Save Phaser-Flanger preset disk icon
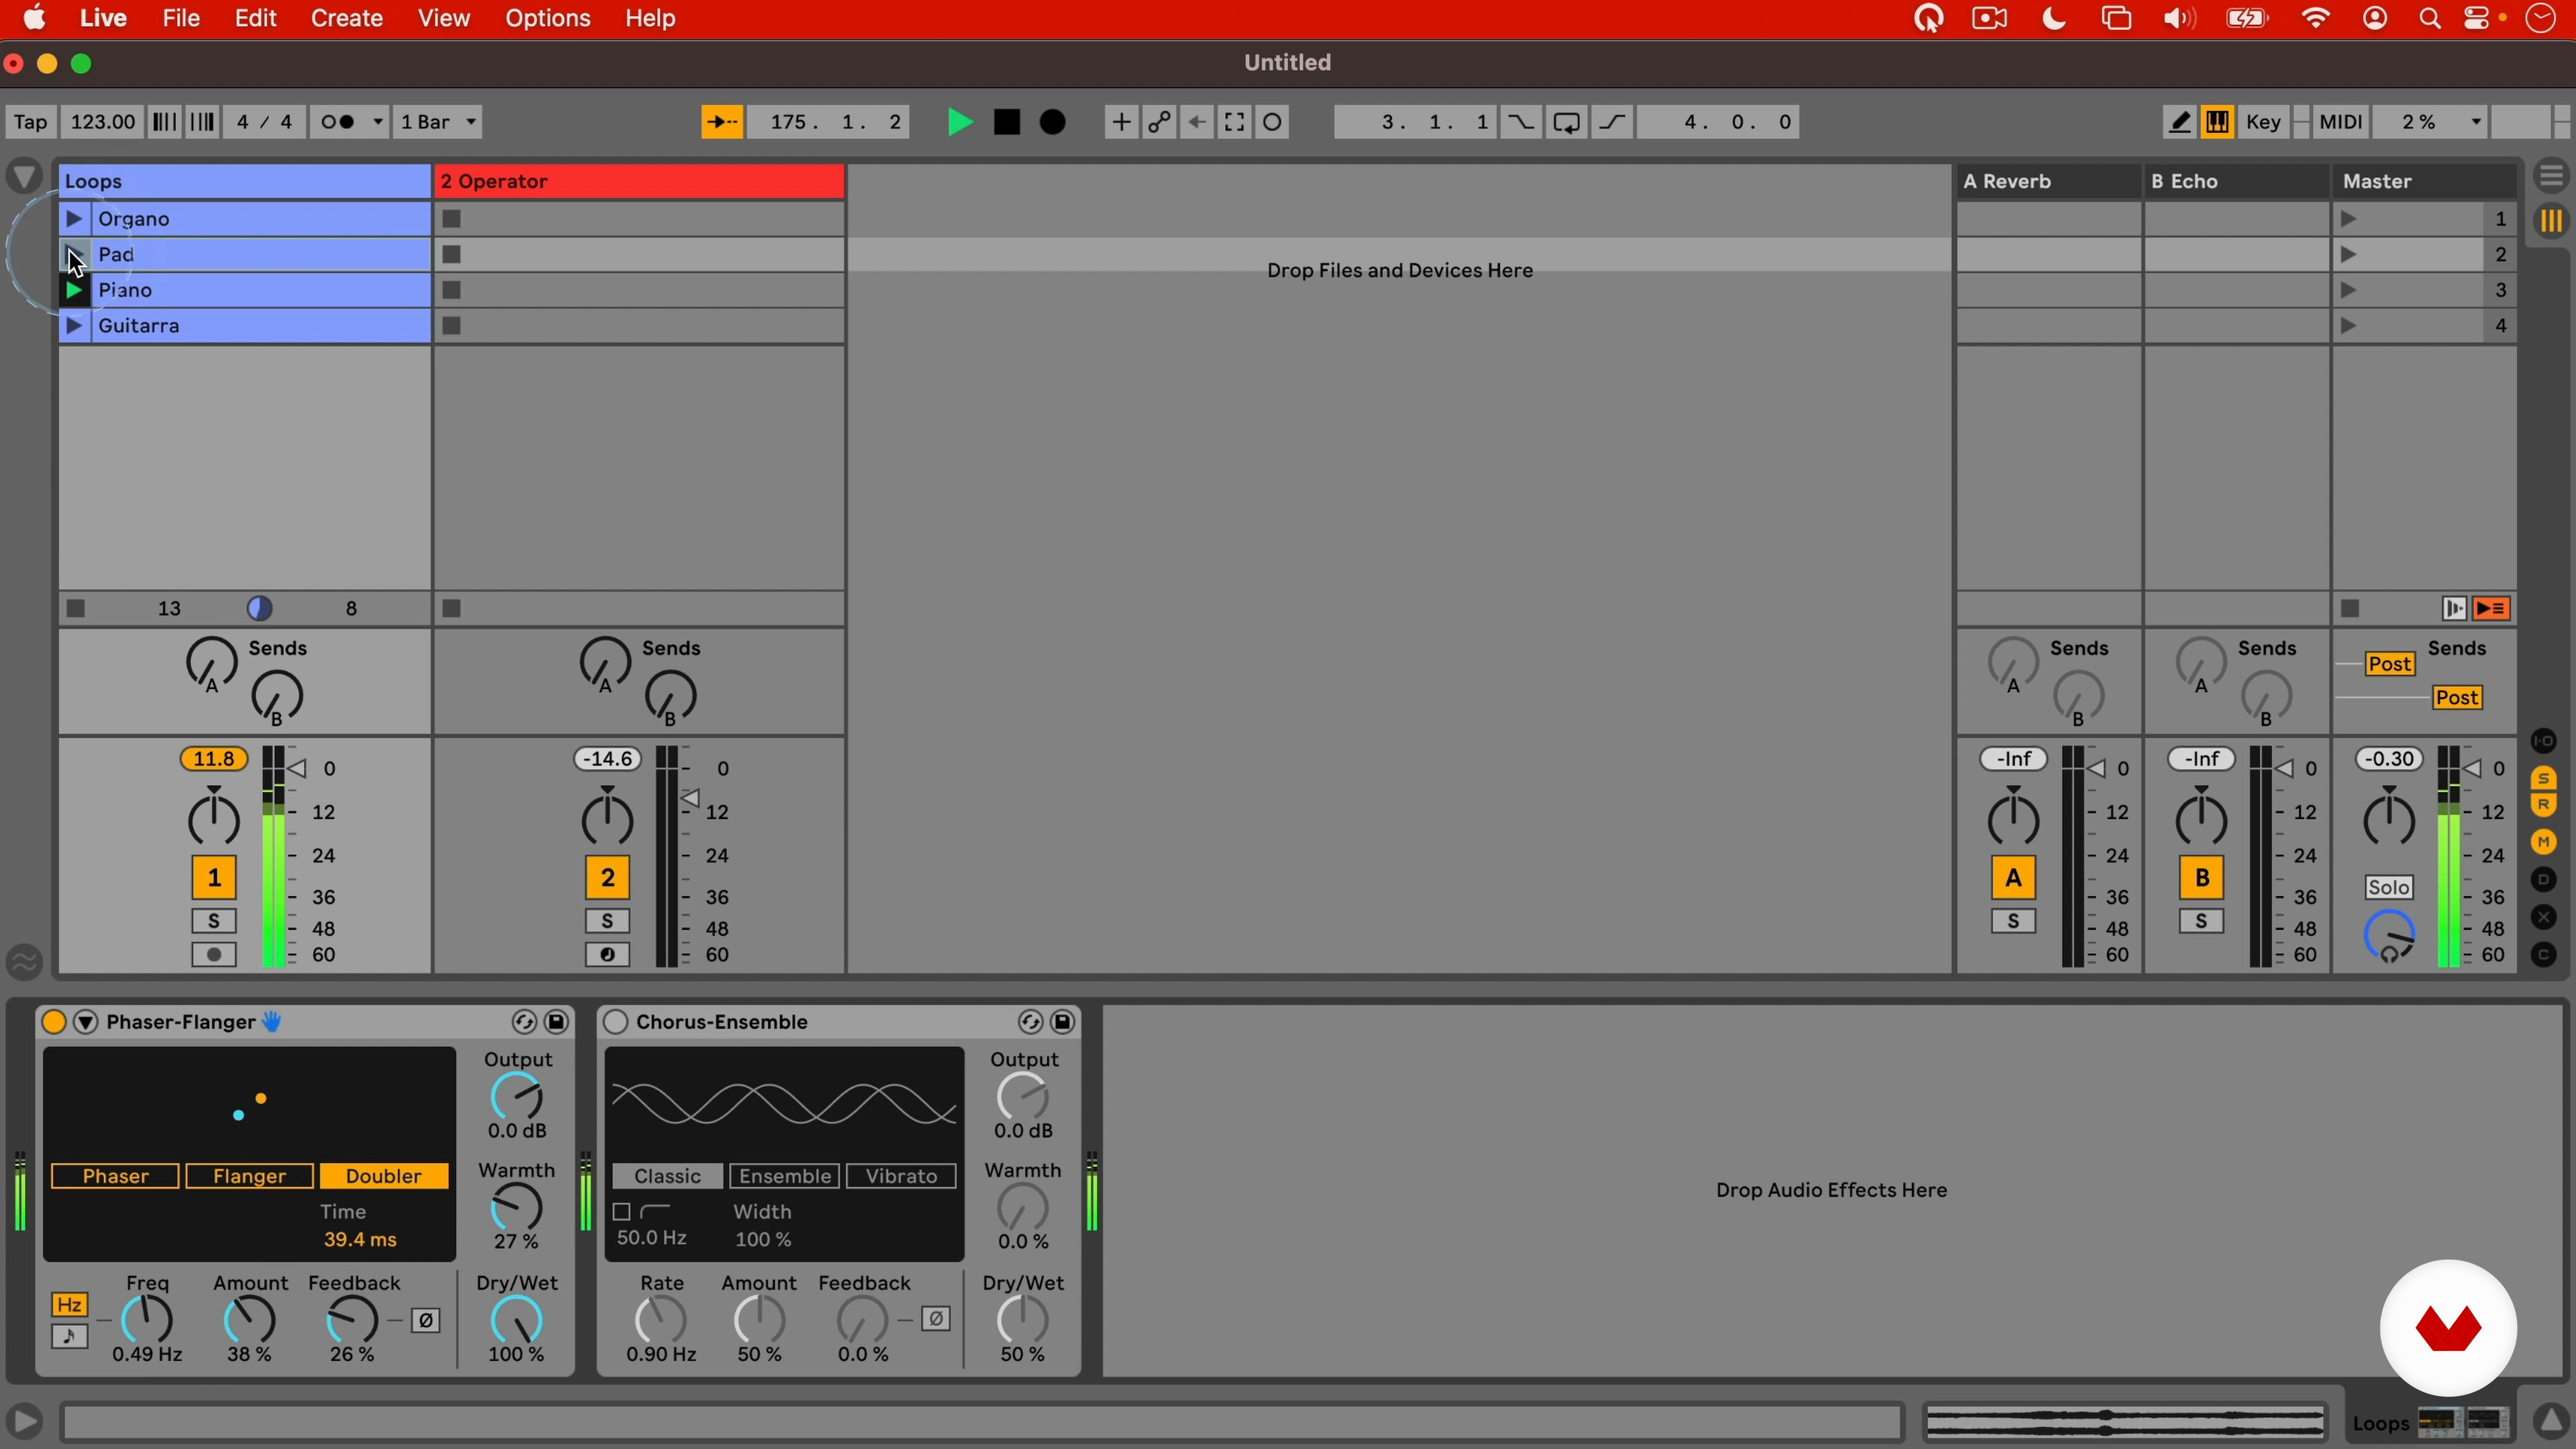 click(x=557, y=1021)
